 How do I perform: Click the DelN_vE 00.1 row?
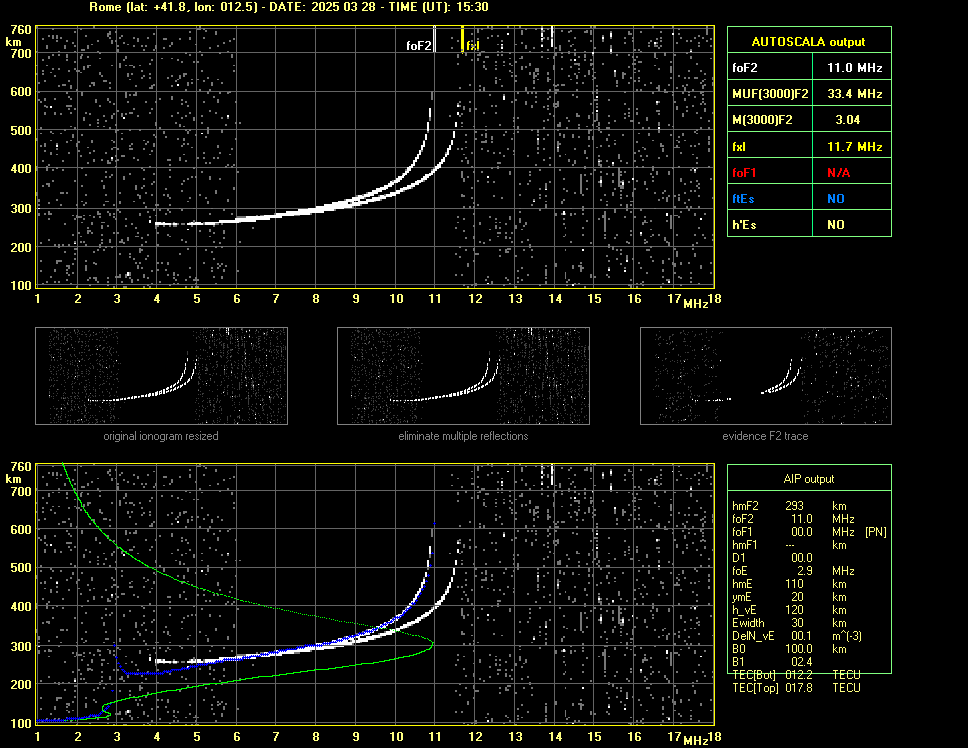tap(797, 636)
